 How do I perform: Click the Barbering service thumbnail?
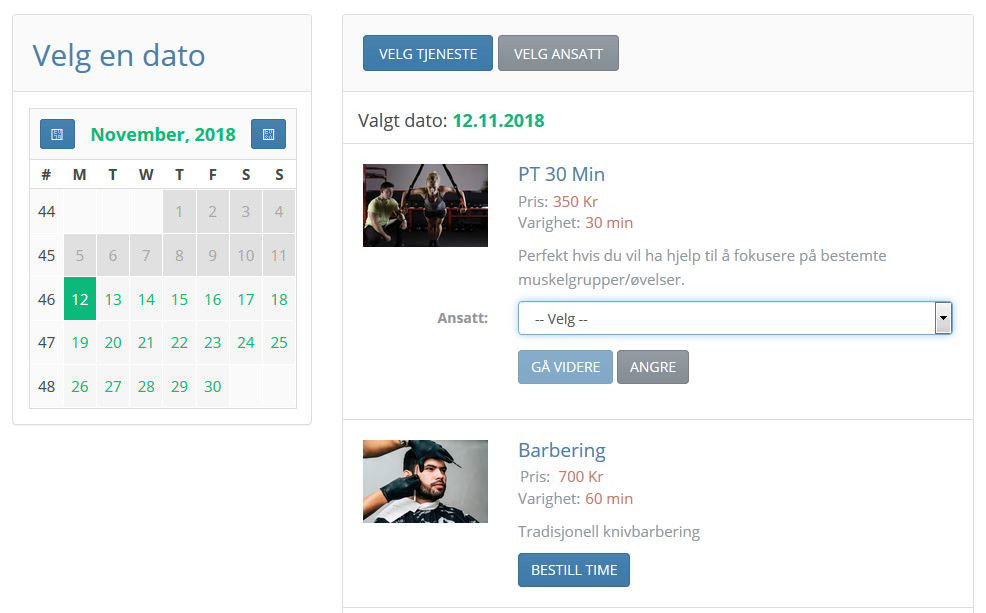tap(425, 481)
